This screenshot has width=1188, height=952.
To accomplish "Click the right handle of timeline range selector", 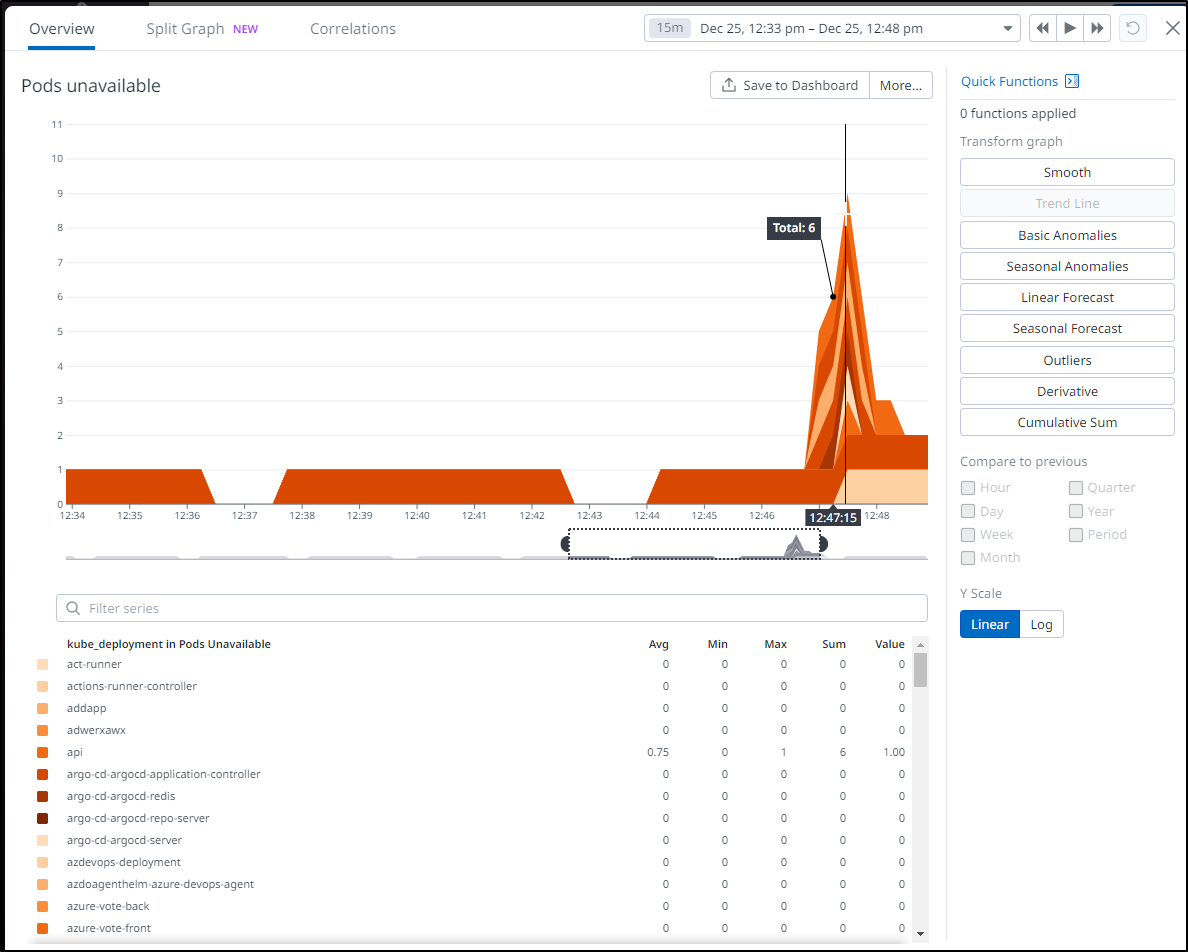I will [824, 544].
